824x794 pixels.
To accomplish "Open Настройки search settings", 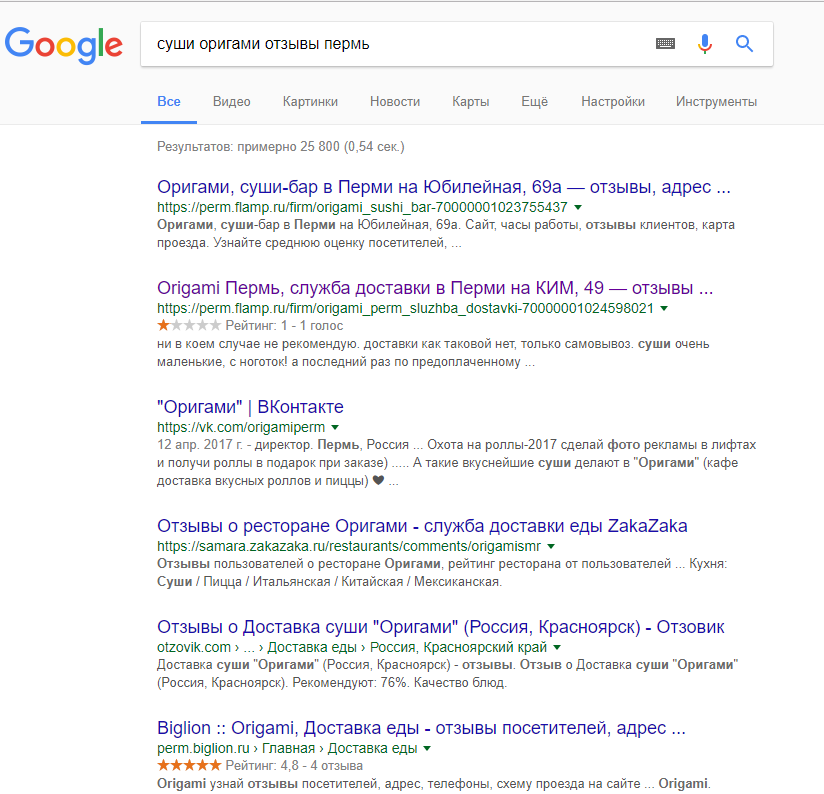I will pos(613,101).
